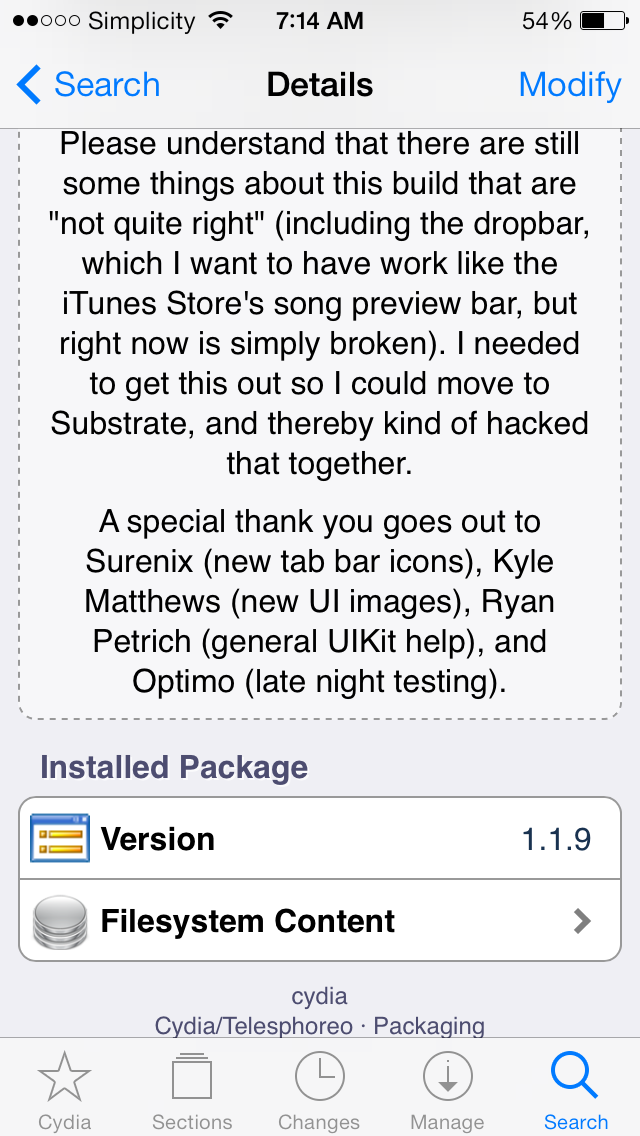The image size is (640, 1136).
Task: Tap the Modify button
Action: (570, 85)
